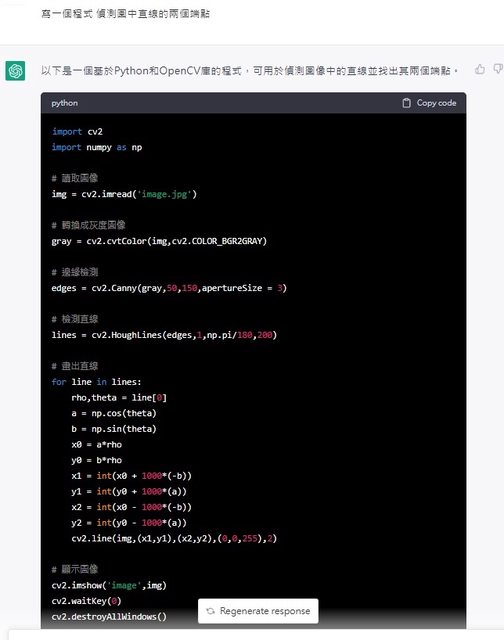Click the 'for line in lines:' statement
504x640 pixels.
[96, 382]
